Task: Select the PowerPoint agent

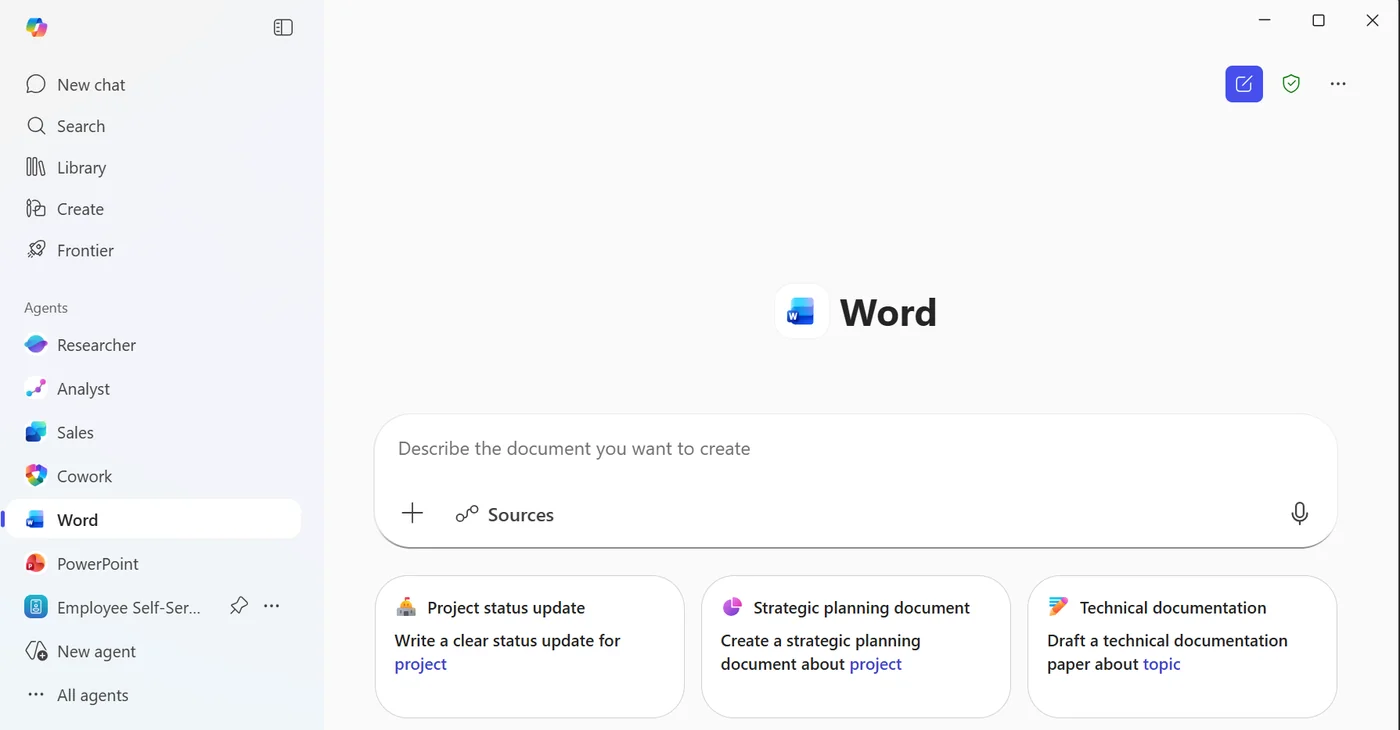Action: (152, 564)
